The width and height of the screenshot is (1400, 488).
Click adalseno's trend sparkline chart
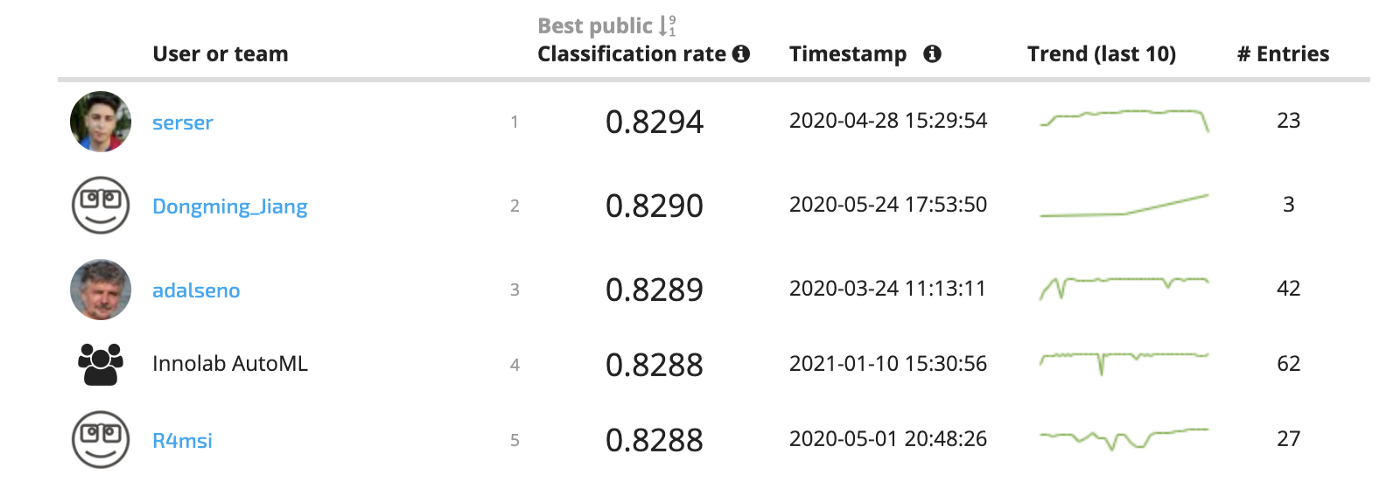click(x=1124, y=286)
